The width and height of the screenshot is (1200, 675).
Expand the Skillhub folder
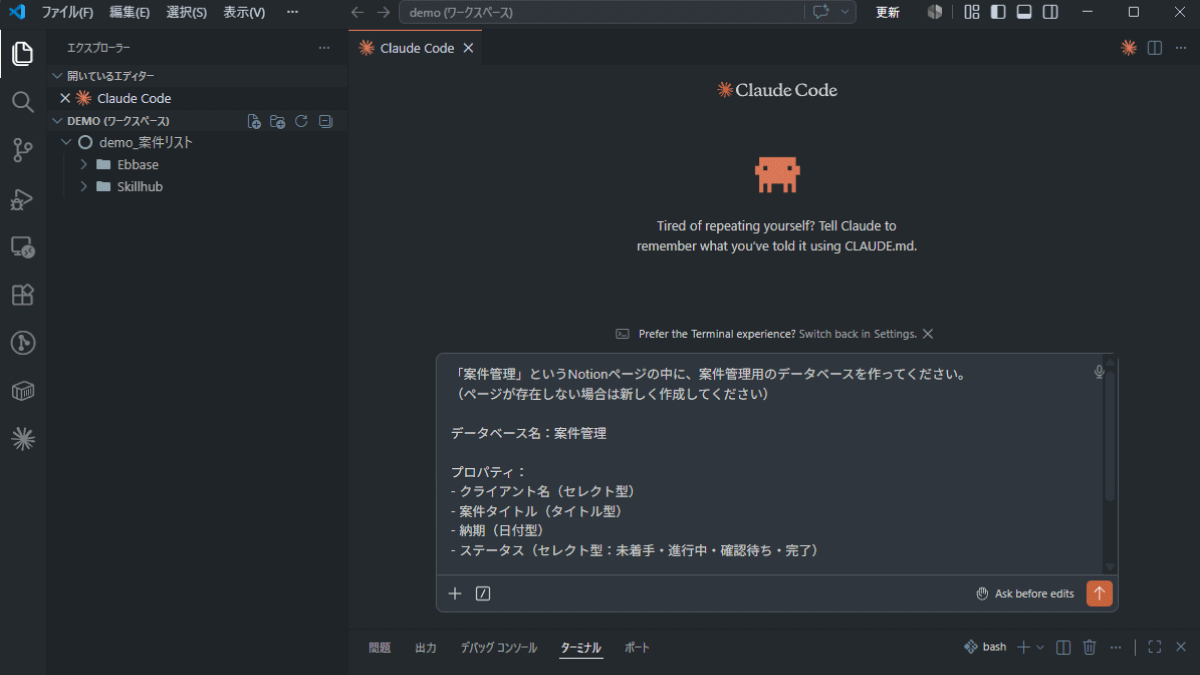click(84, 186)
